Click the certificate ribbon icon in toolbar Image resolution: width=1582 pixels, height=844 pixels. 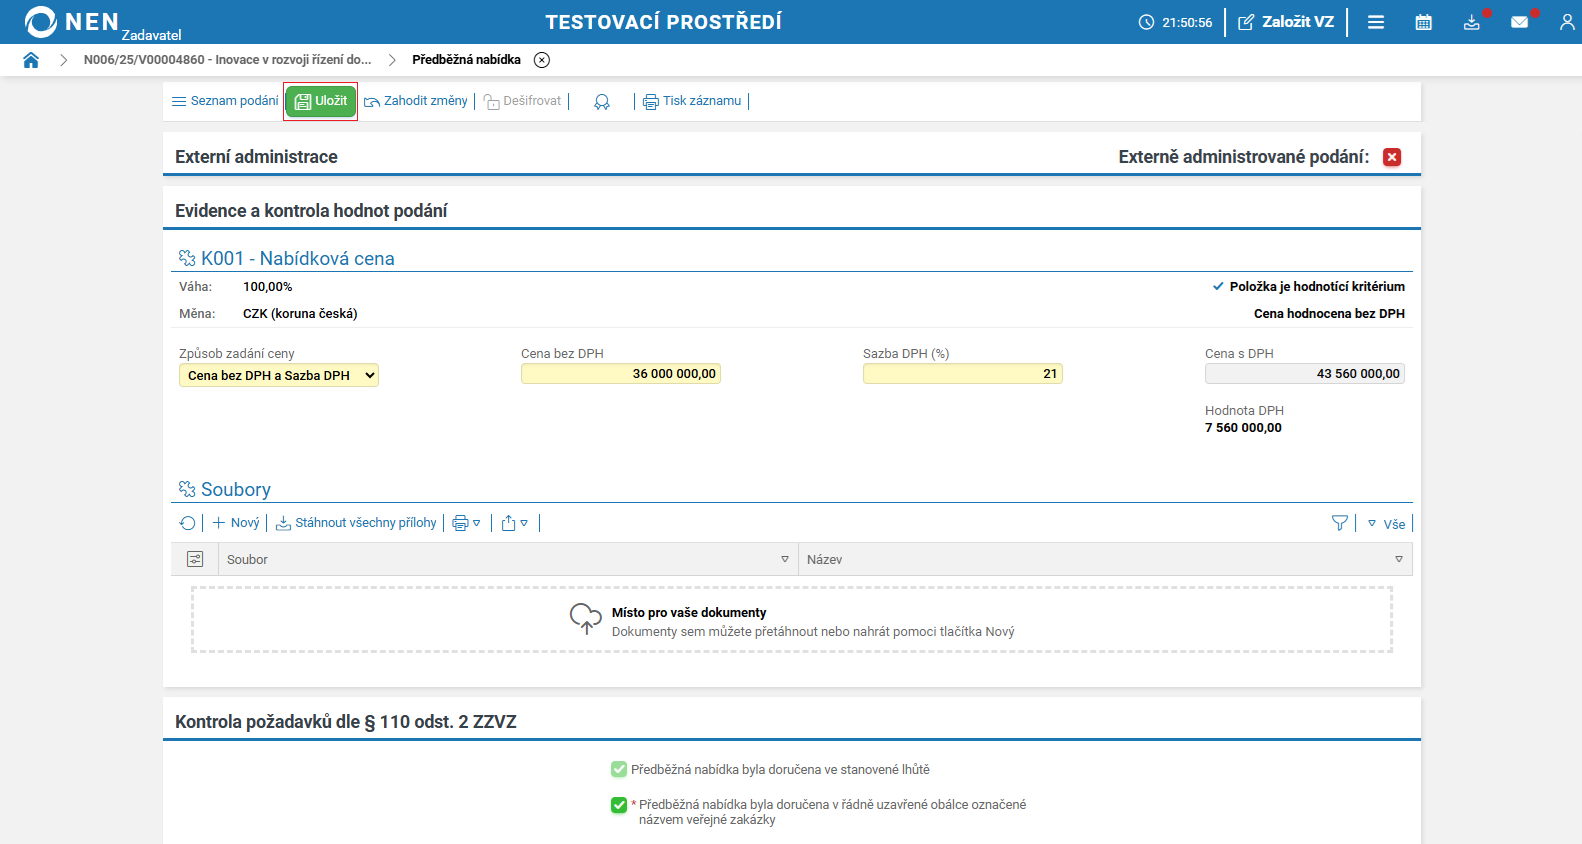602,102
